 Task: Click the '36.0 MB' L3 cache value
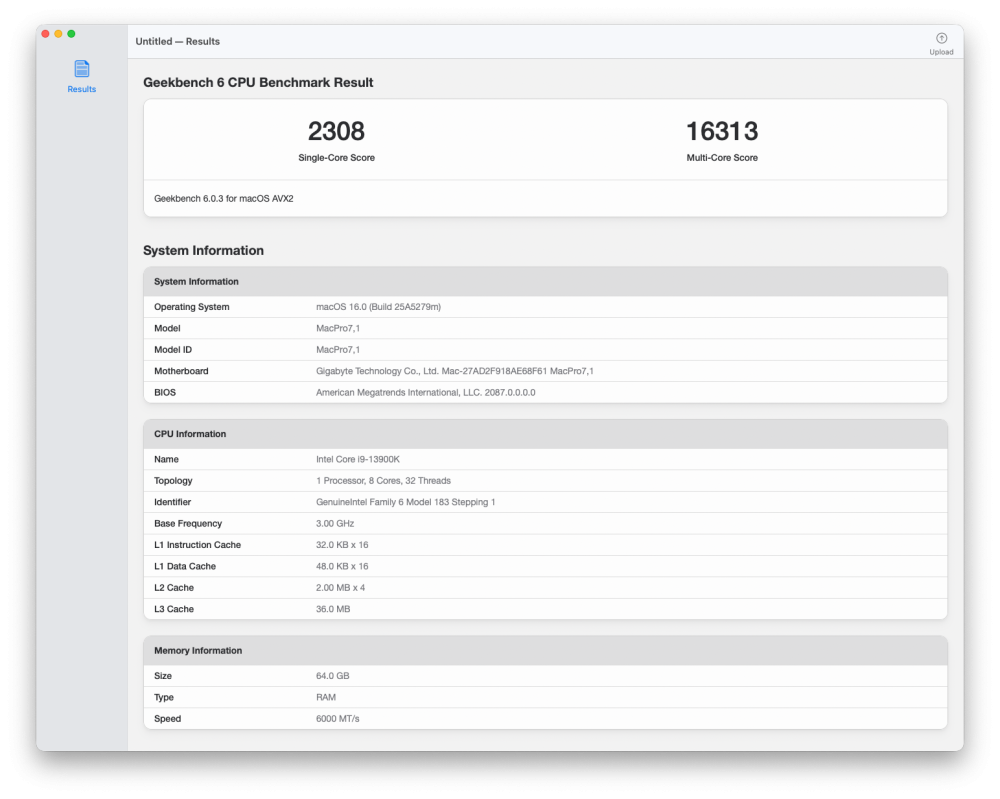[333, 609]
